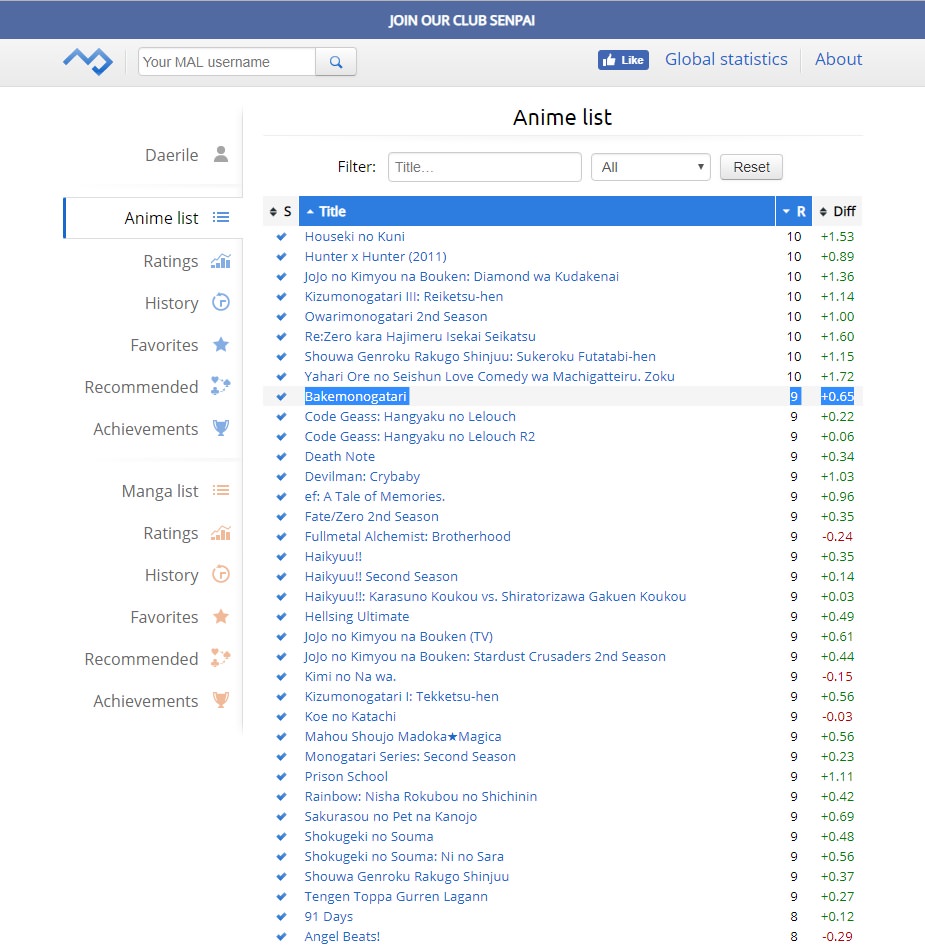
Task: Click the checkmark status icon for Prison School
Action: tap(281, 777)
